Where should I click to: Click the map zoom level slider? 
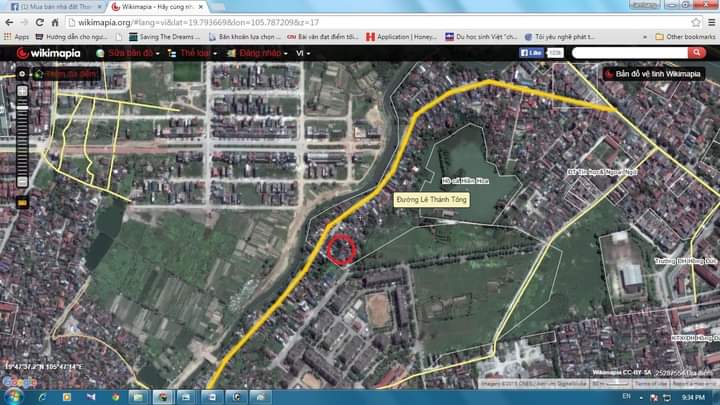pos(22,136)
